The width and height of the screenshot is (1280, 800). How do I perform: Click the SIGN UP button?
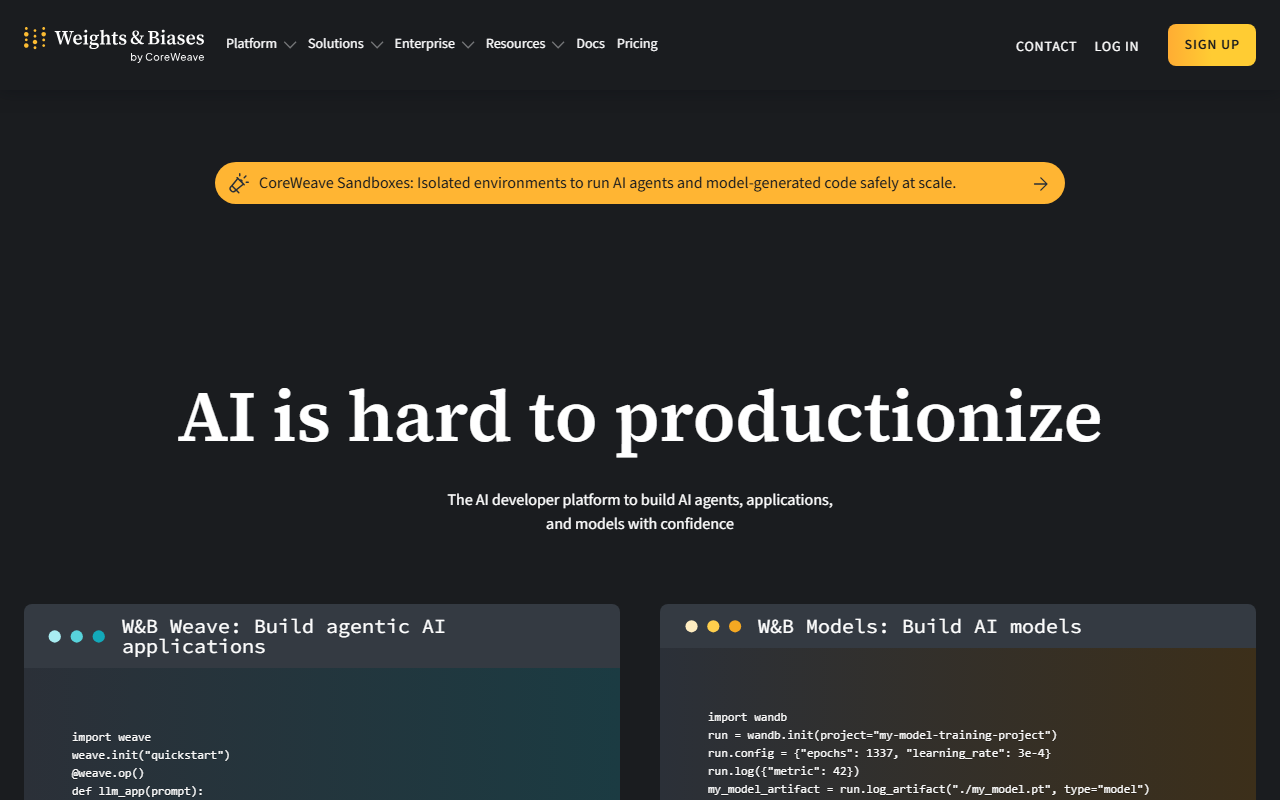pyautogui.click(x=1212, y=45)
